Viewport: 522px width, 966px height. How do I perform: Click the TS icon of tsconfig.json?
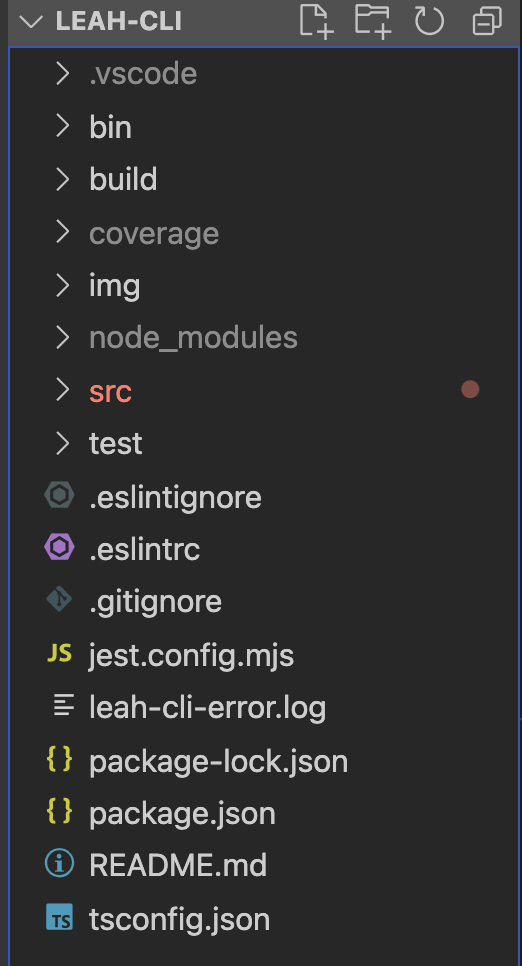(59, 917)
